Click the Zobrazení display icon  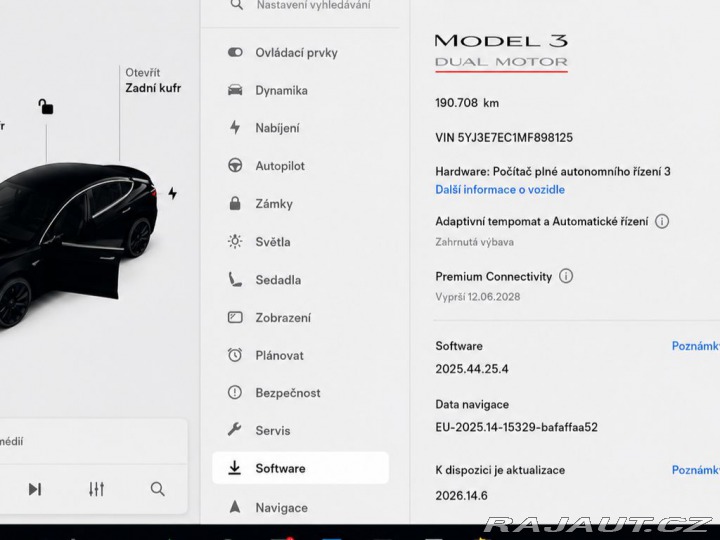coord(235,317)
